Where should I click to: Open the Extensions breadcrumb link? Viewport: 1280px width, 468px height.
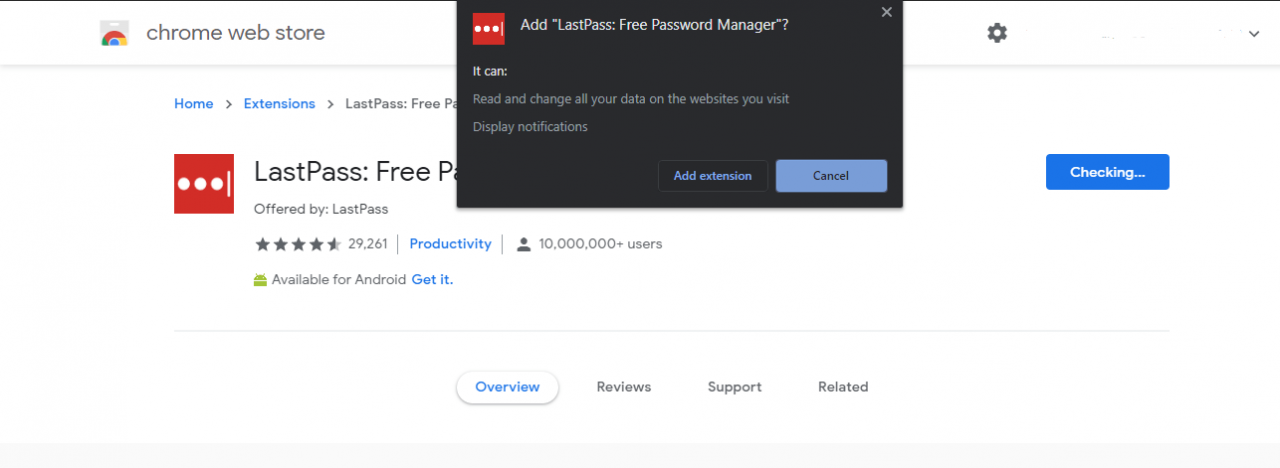point(279,104)
